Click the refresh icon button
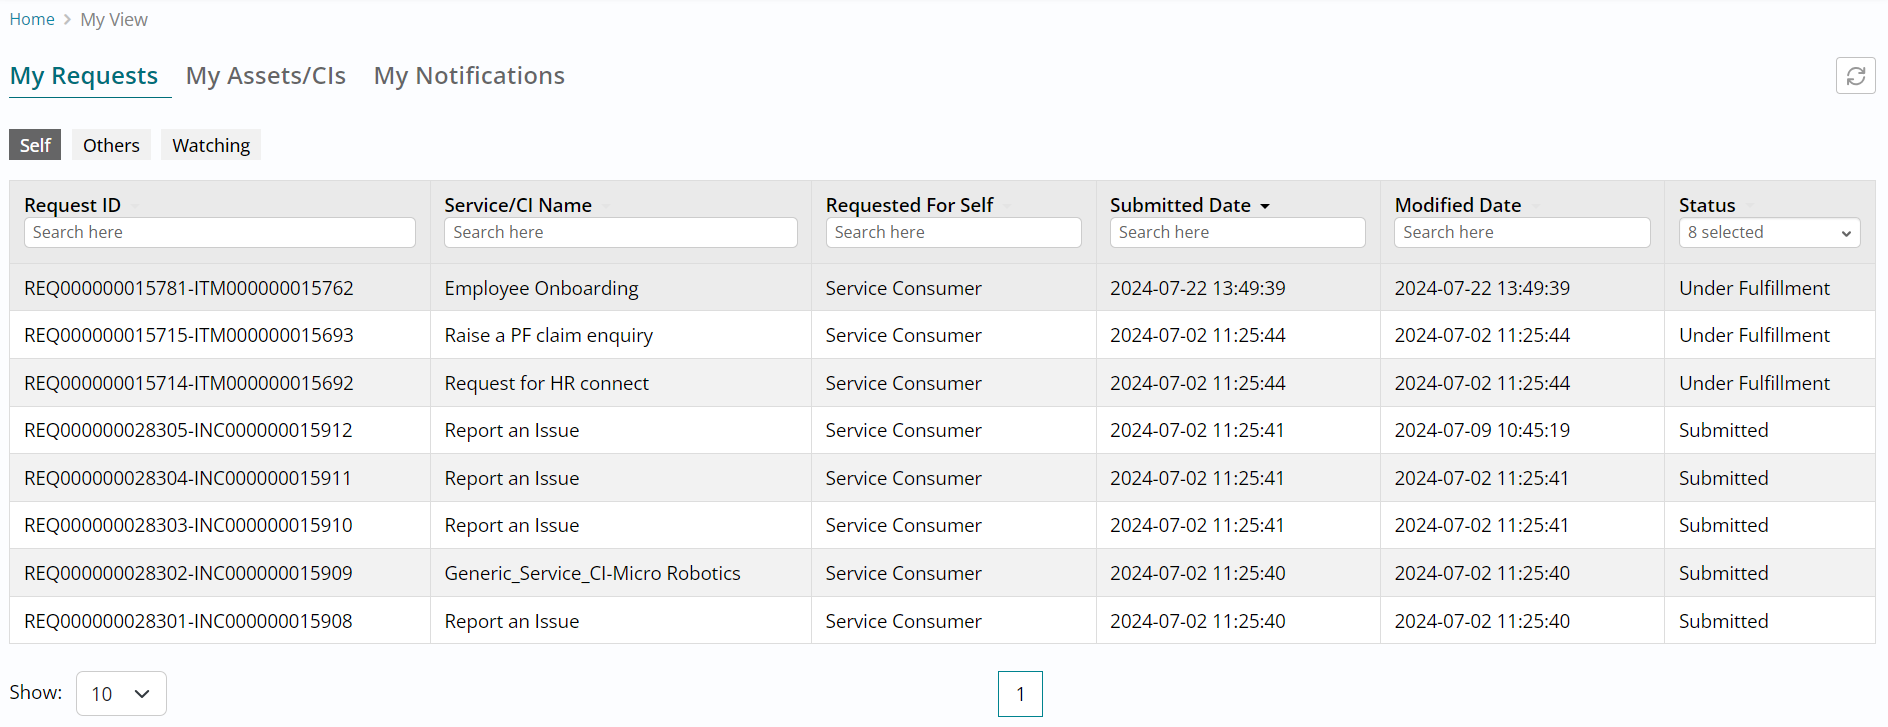Viewport: 1888px width, 727px height. coord(1855,76)
